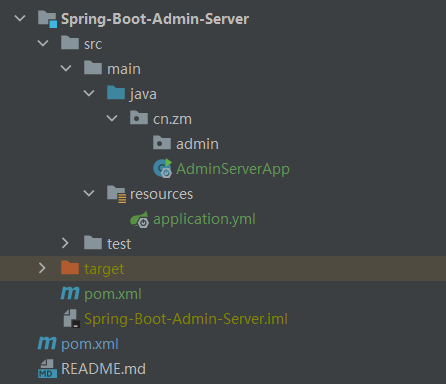Viewport: 446px width, 384px height.
Task: Select the resources folder label
Action: 161,194
